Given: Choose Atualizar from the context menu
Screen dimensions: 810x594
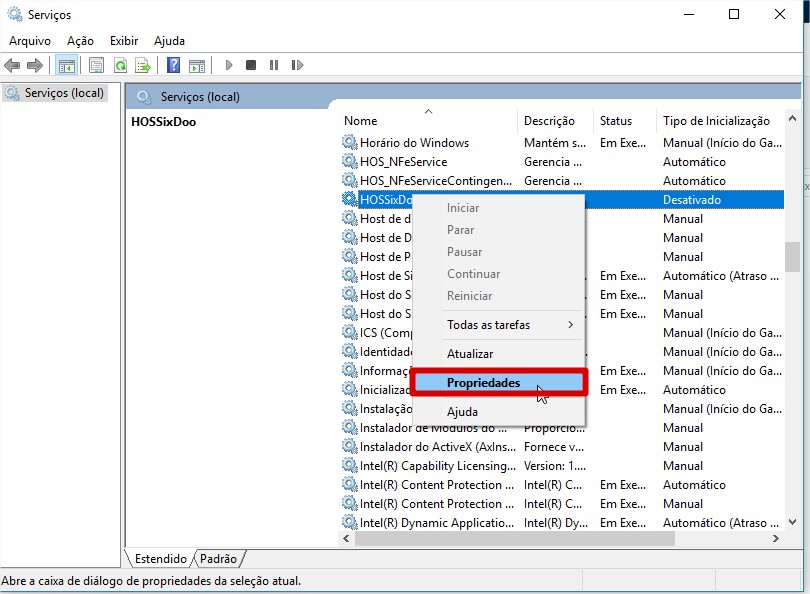Looking at the screenshot, I should coord(470,354).
